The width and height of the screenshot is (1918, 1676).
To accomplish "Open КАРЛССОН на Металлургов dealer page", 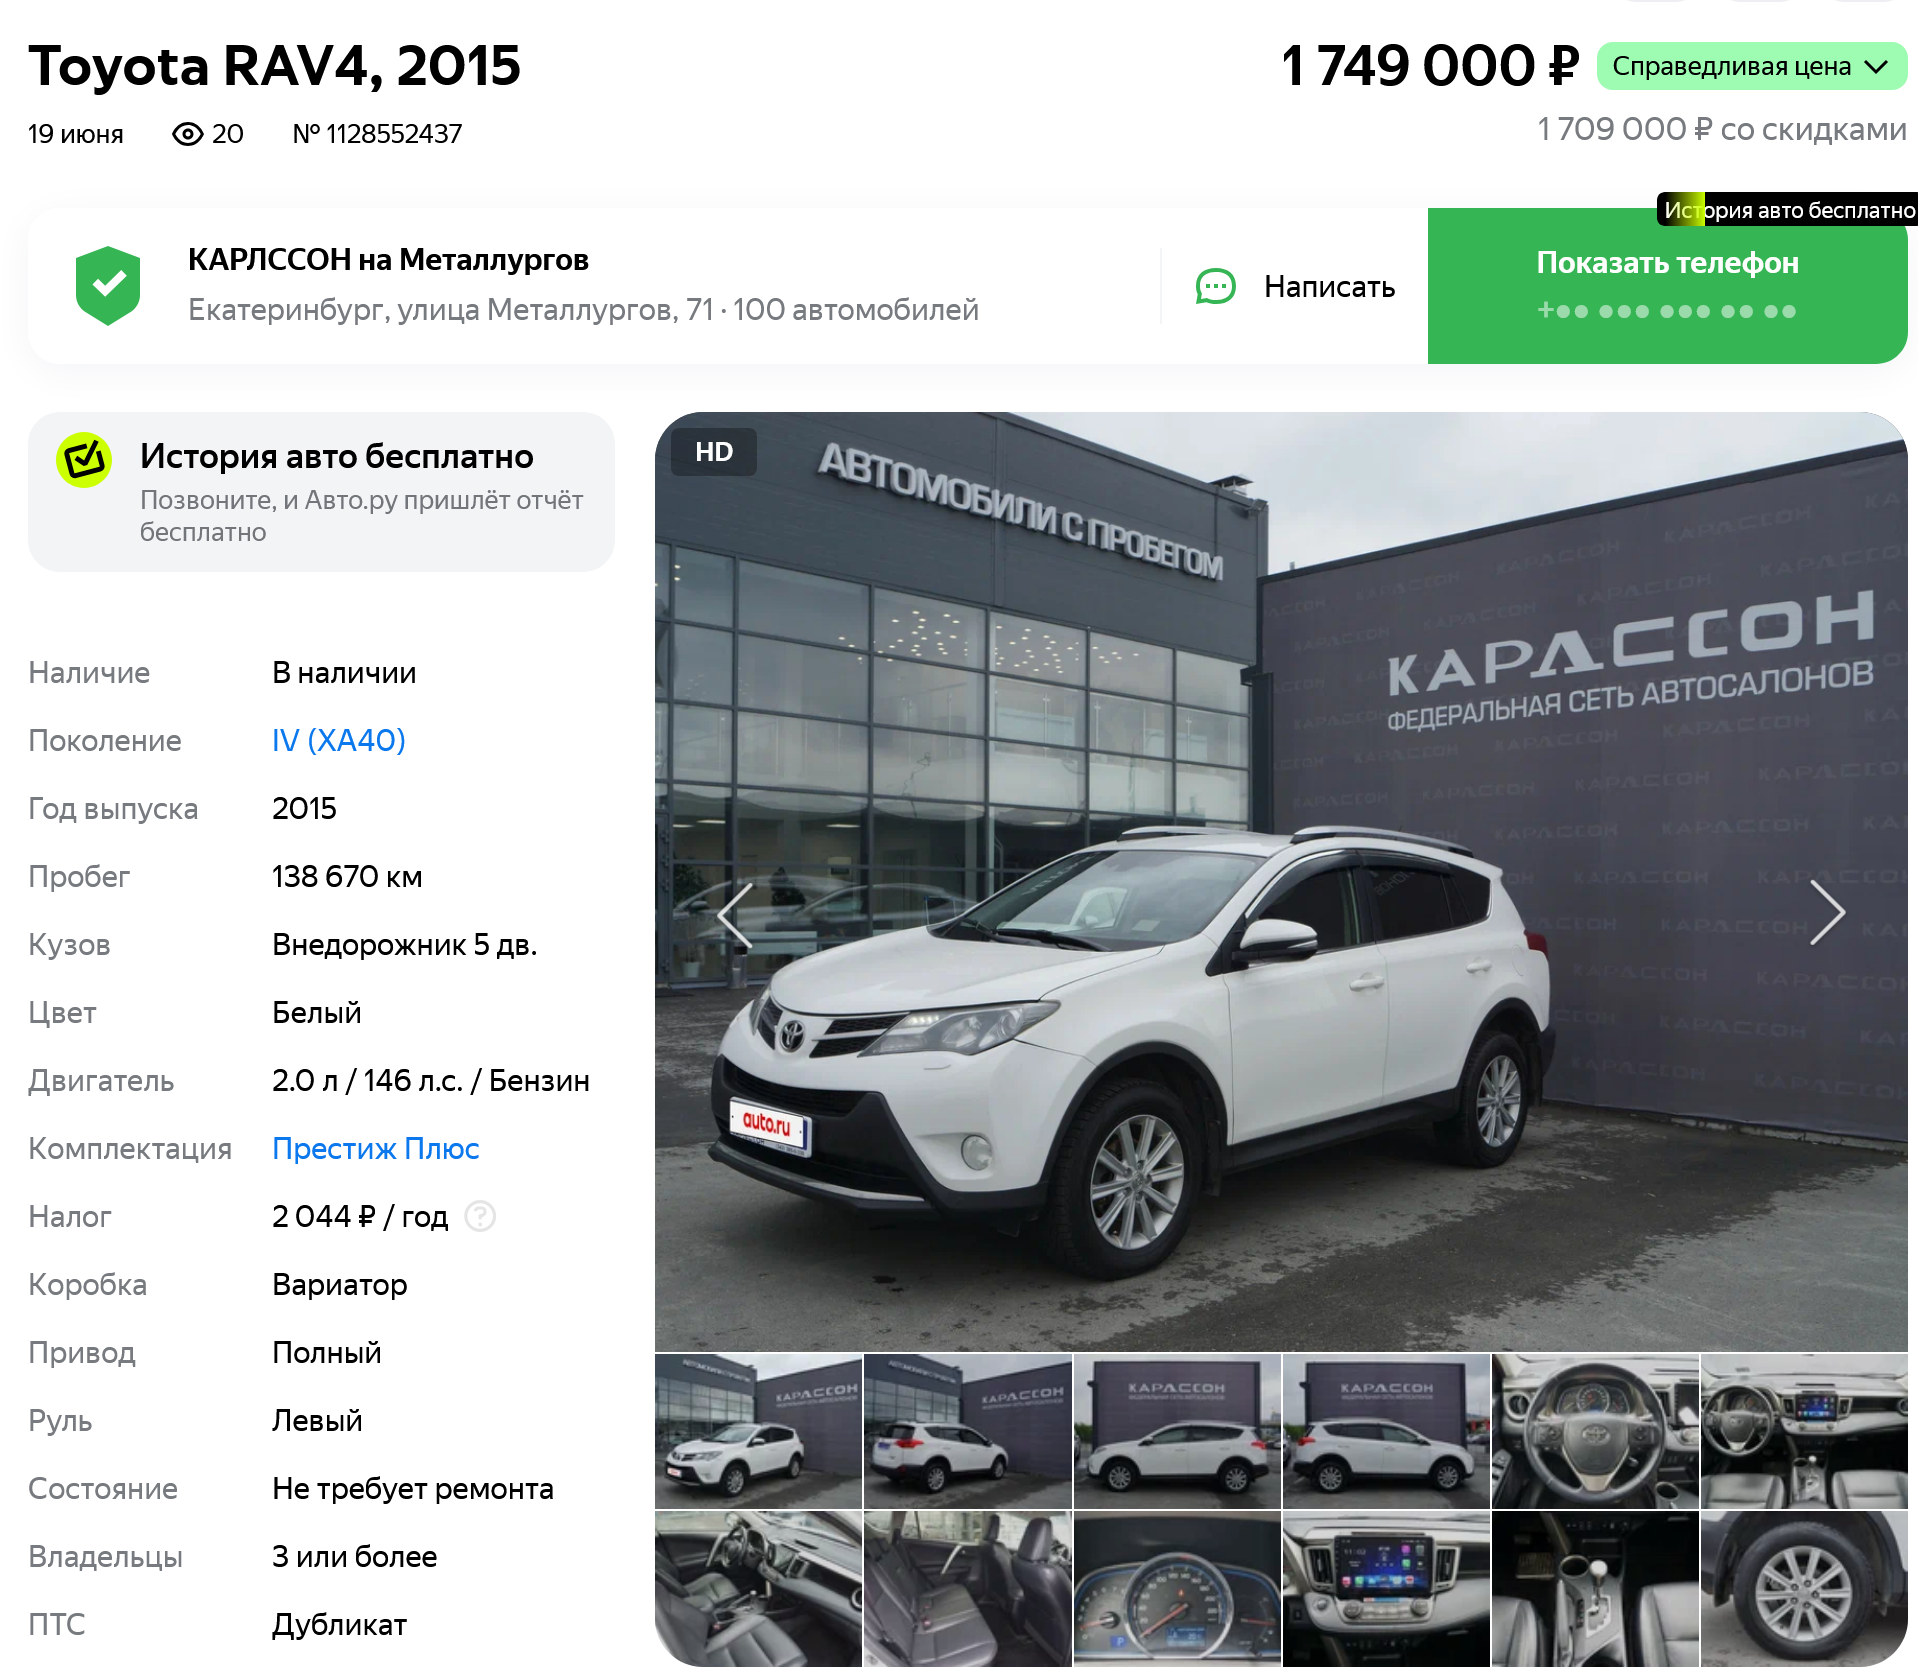I will coord(388,260).
